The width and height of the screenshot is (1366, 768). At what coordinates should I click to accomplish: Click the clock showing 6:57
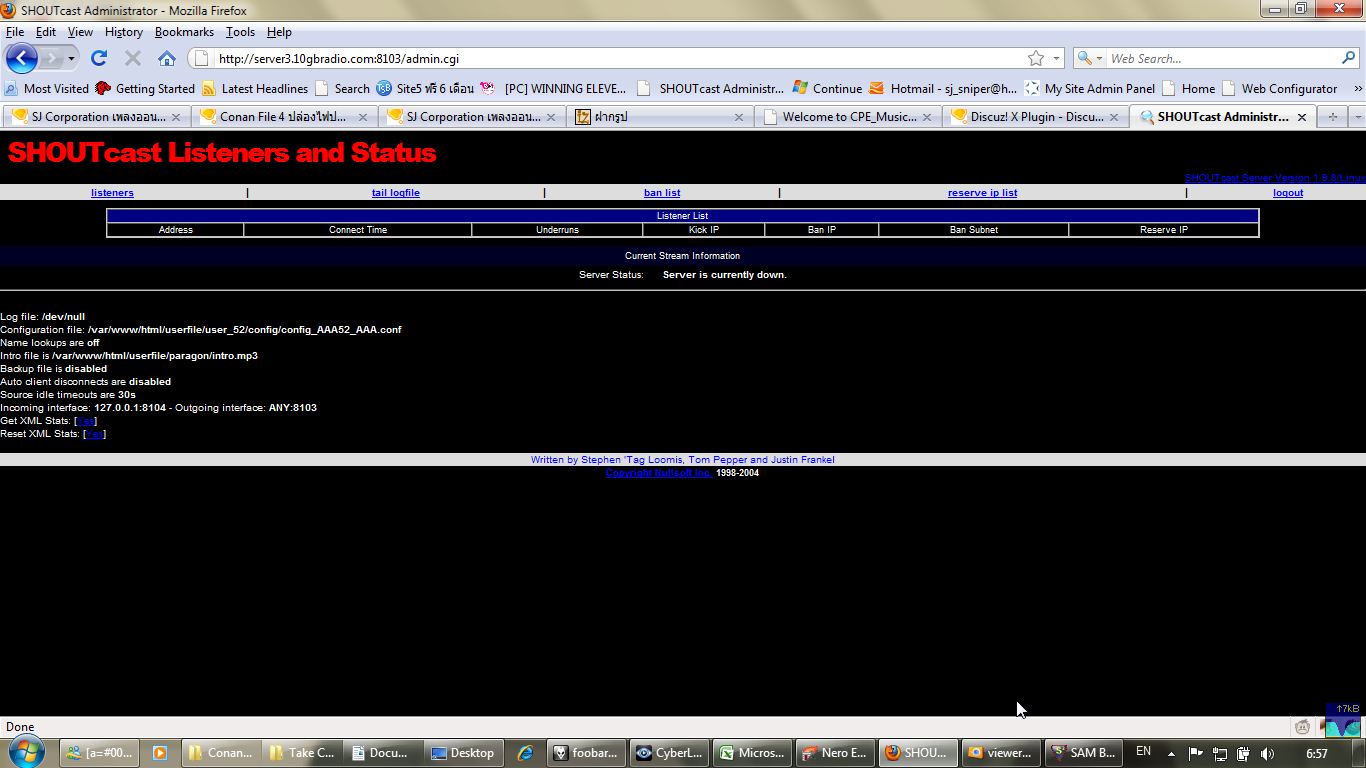pyautogui.click(x=1317, y=753)
